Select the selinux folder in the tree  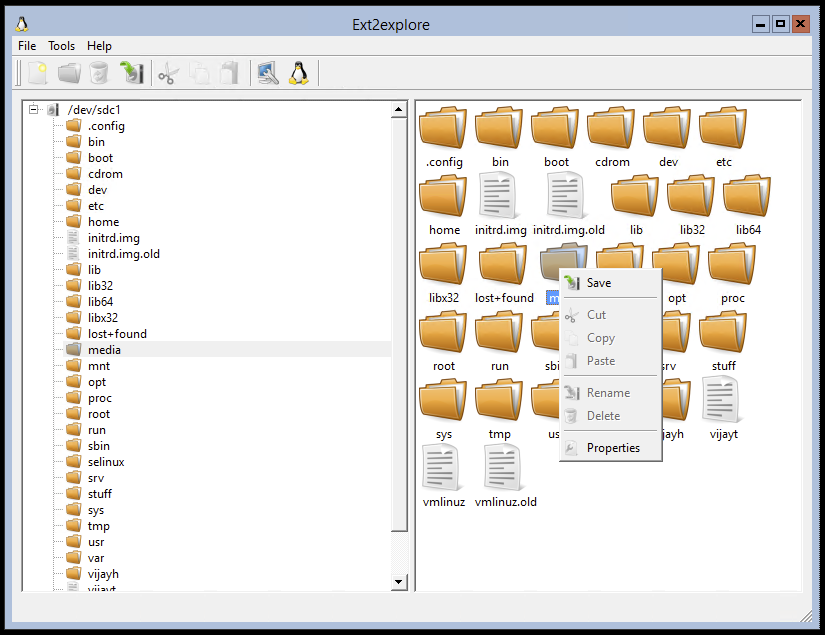pyautogui.click(x=106, y=462)
